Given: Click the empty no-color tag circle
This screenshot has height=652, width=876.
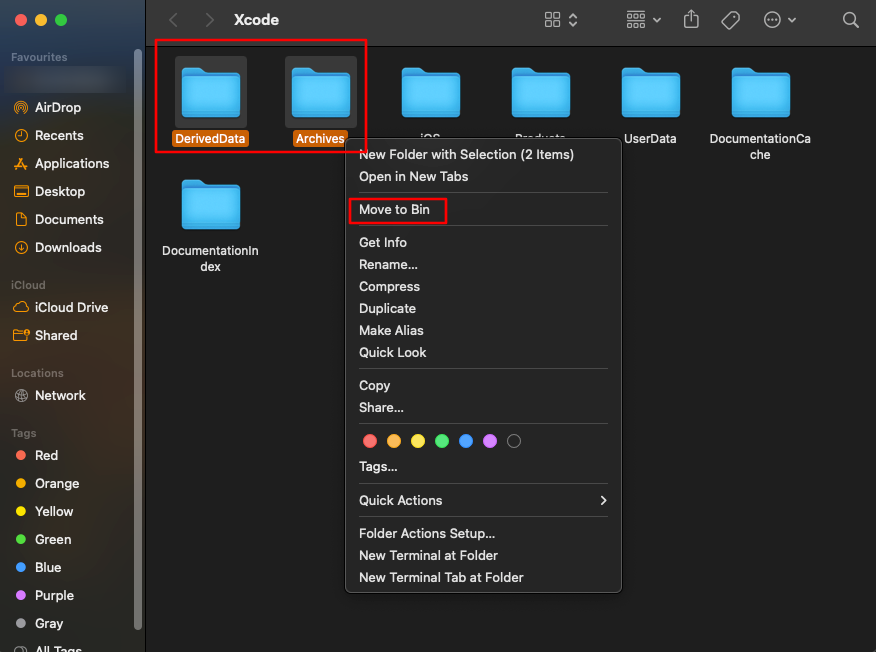Looking at the screenshot, I should pos(514,441).
